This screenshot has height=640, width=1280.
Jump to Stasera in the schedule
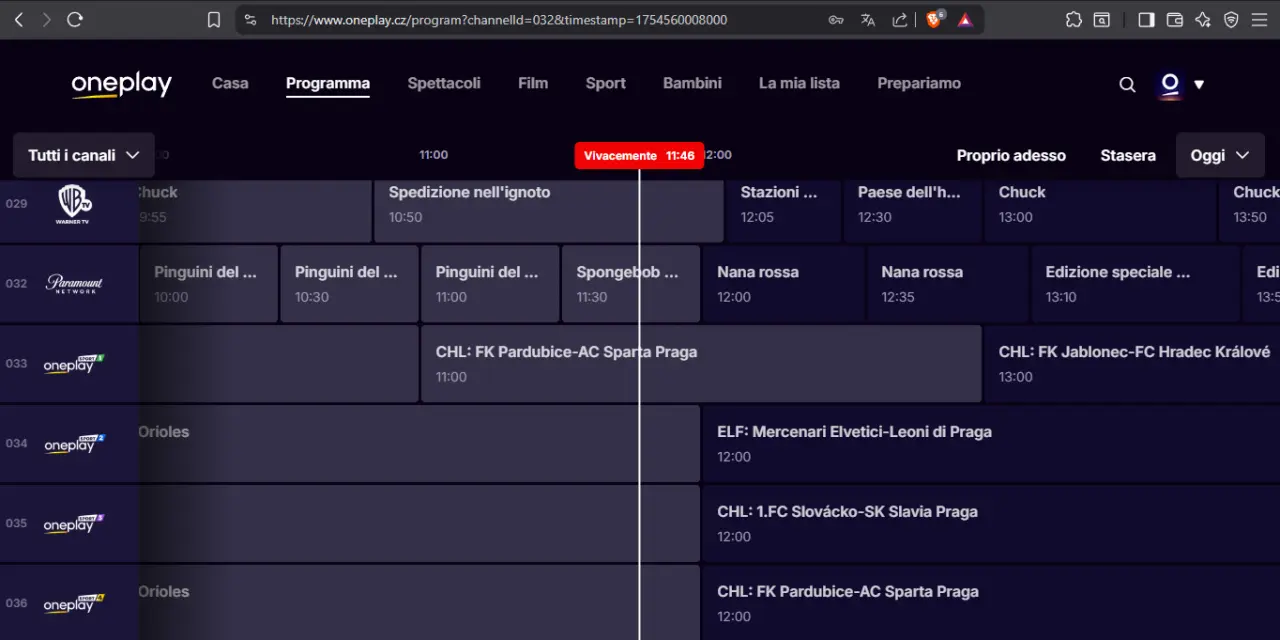coord(1128,155)
